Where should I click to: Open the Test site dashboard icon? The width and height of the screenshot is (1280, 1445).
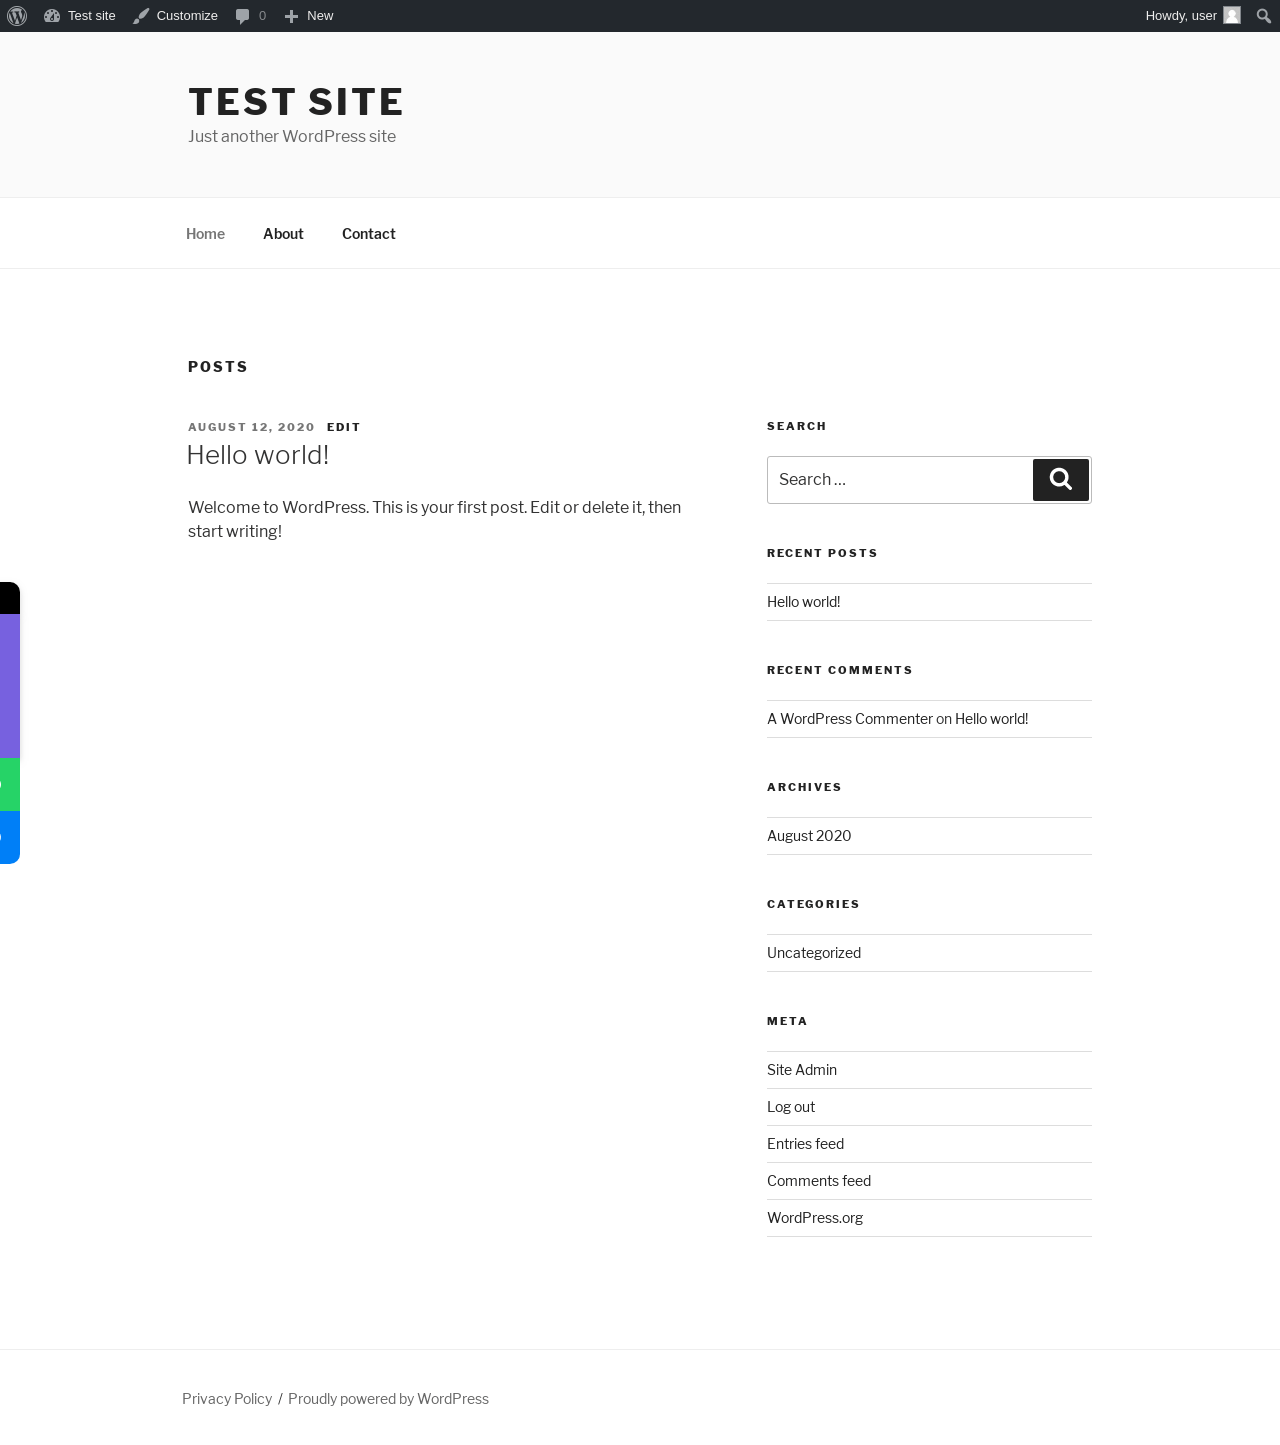tap(52, 16)
